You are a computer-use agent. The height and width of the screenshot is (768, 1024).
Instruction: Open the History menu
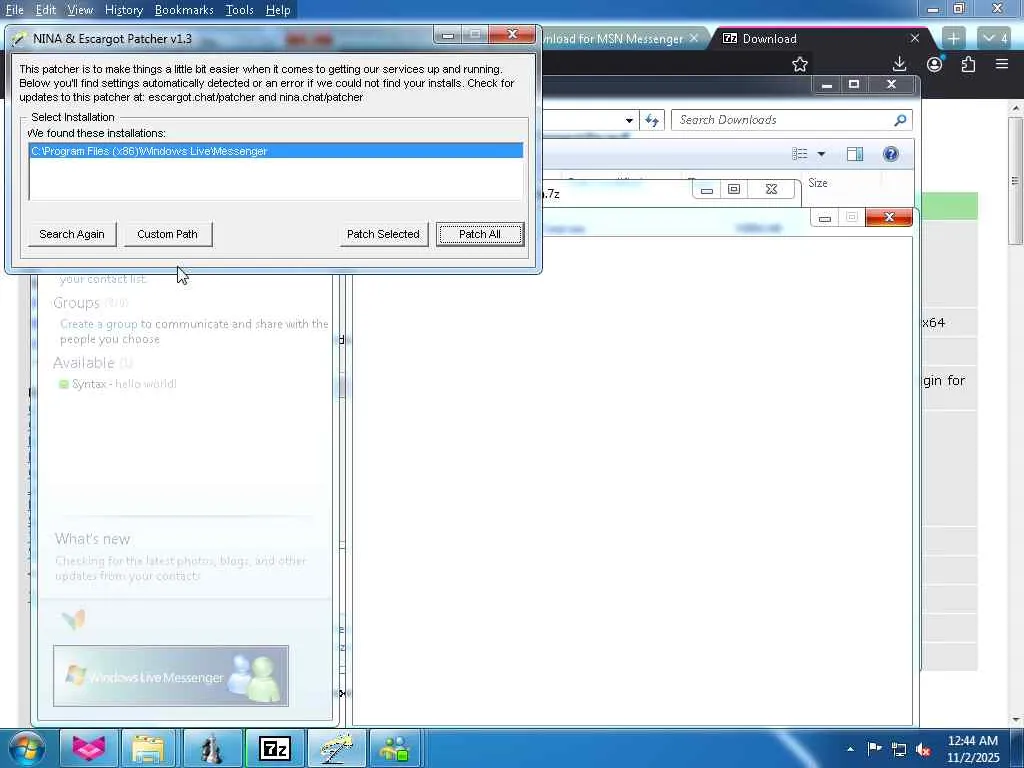click(123, 10)
